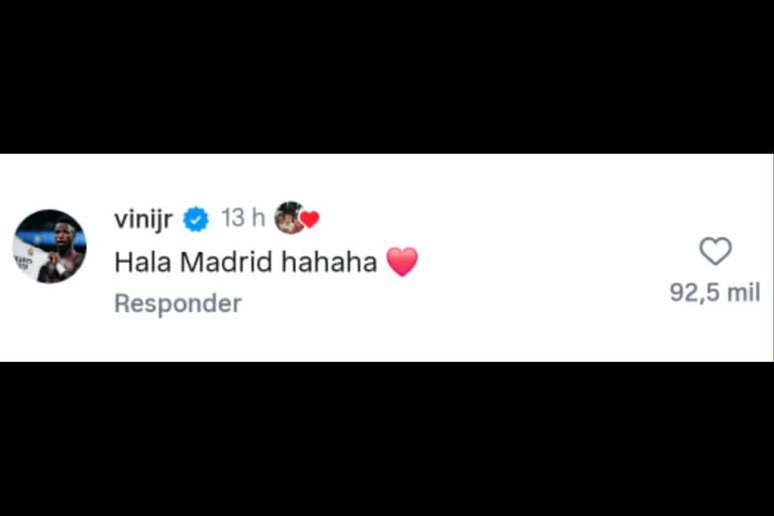This screenshot has height=516, width=774.
Task: Click the black area above the comment
Action: [x=387, y=77]
